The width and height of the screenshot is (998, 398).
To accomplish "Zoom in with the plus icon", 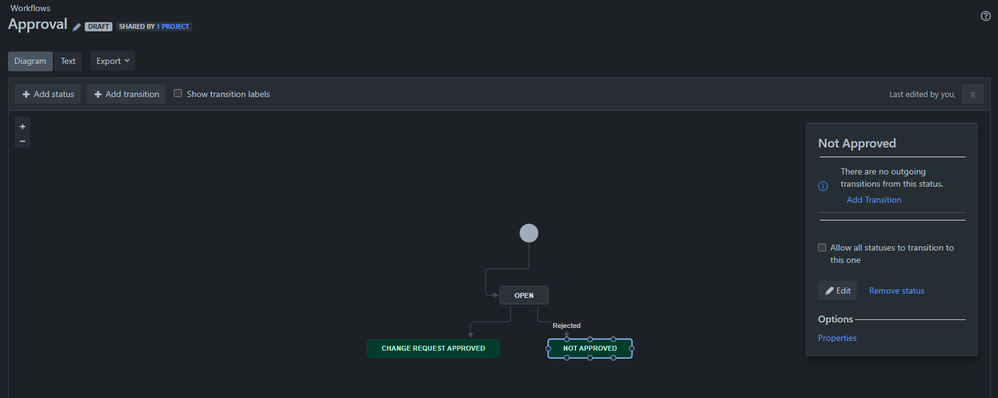I will (x=22, y=127).
